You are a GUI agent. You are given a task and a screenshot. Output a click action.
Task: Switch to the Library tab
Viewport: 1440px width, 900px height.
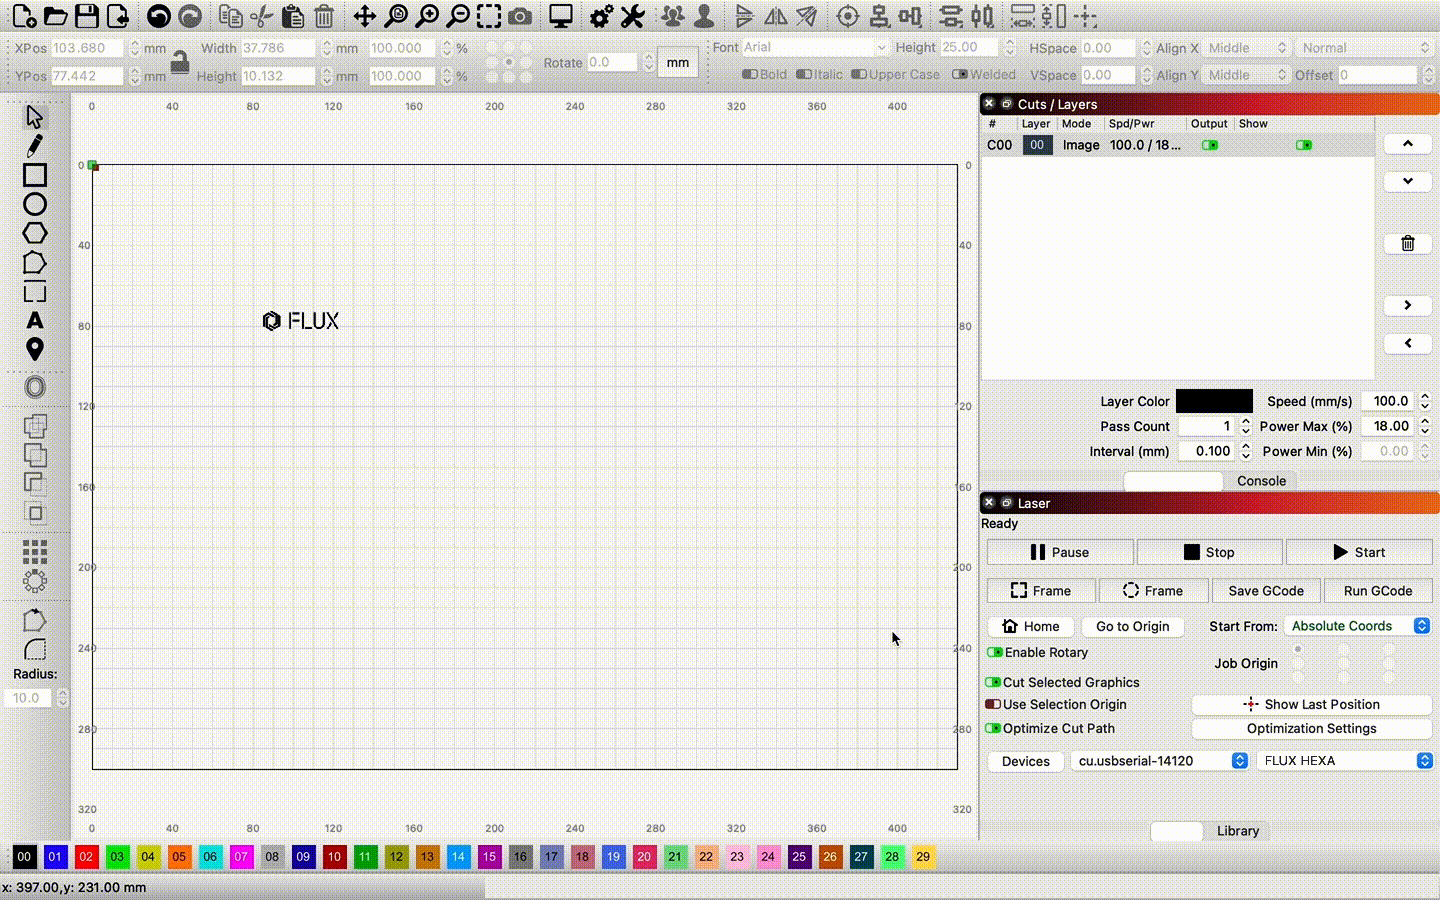click(x=1237, y=831)
